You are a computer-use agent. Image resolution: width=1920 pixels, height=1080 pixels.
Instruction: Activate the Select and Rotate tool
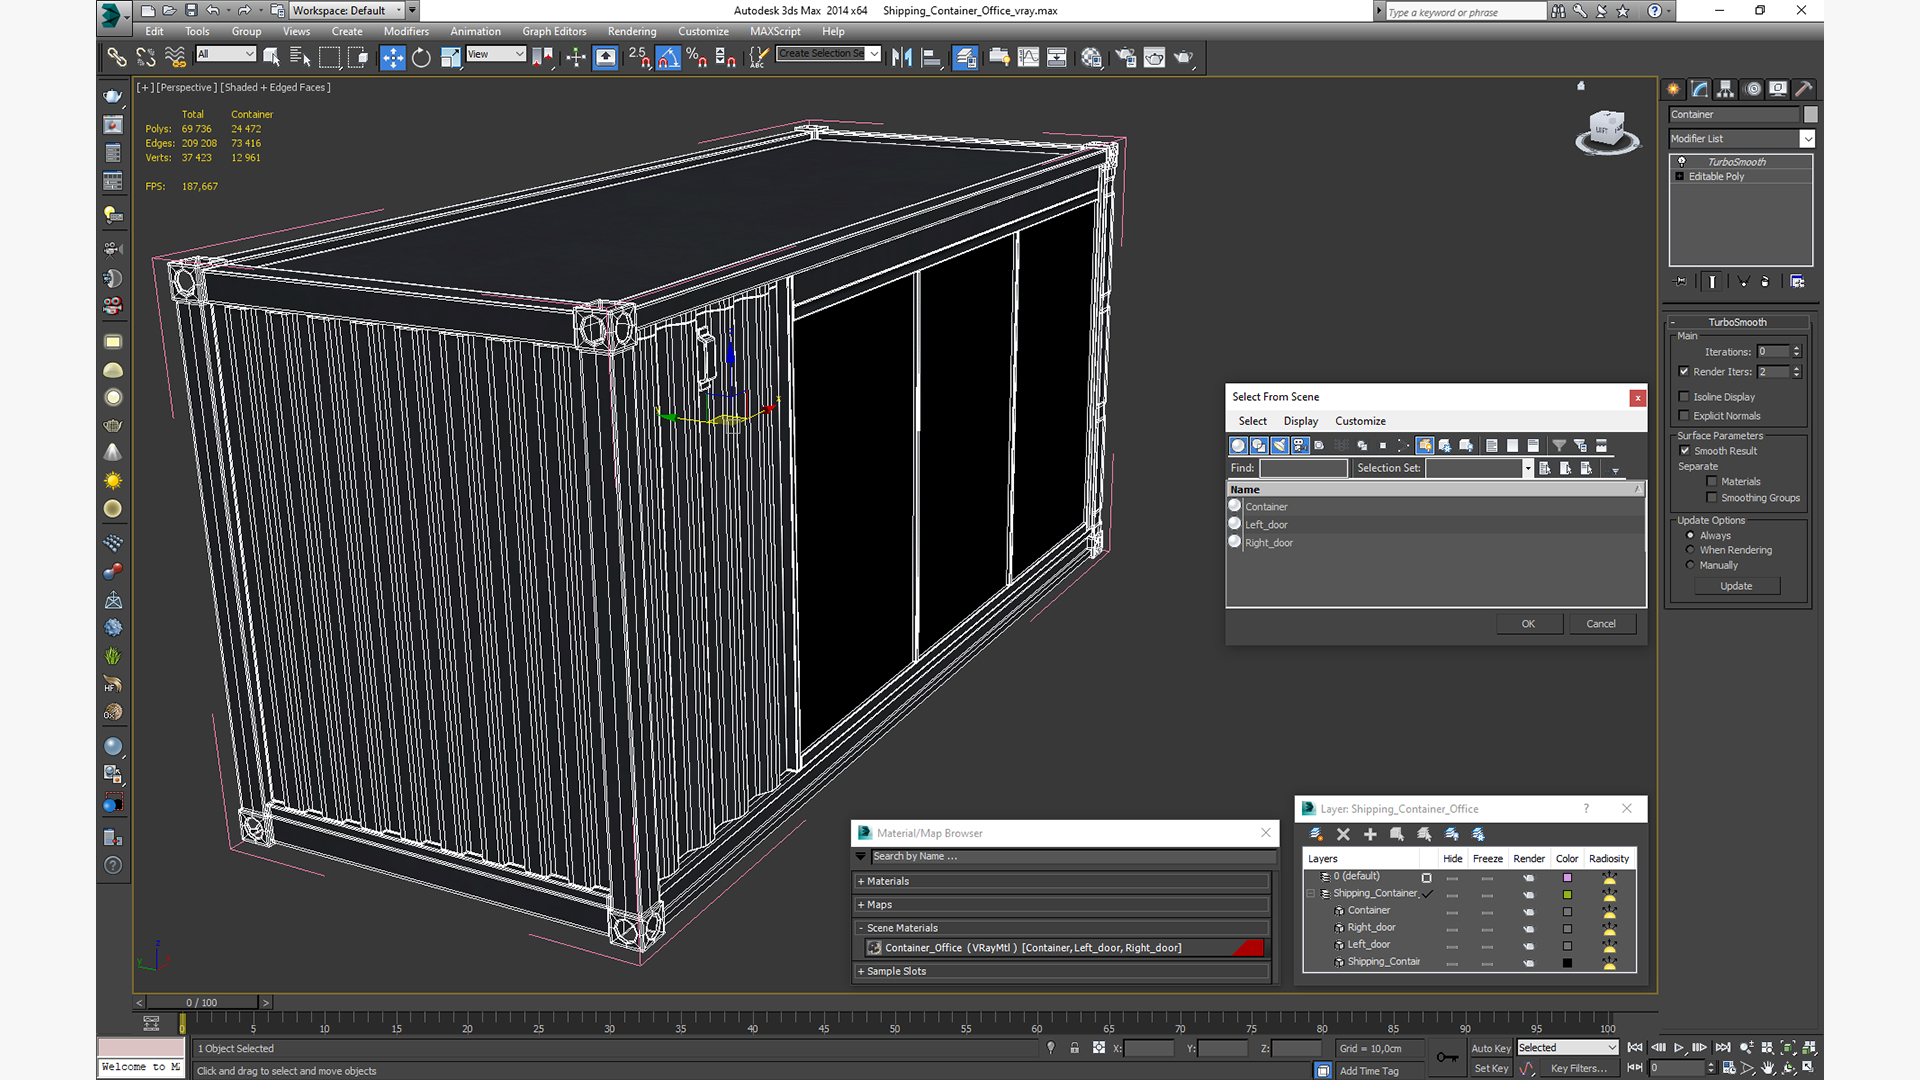pyautogui.click(x=421, y=57)
